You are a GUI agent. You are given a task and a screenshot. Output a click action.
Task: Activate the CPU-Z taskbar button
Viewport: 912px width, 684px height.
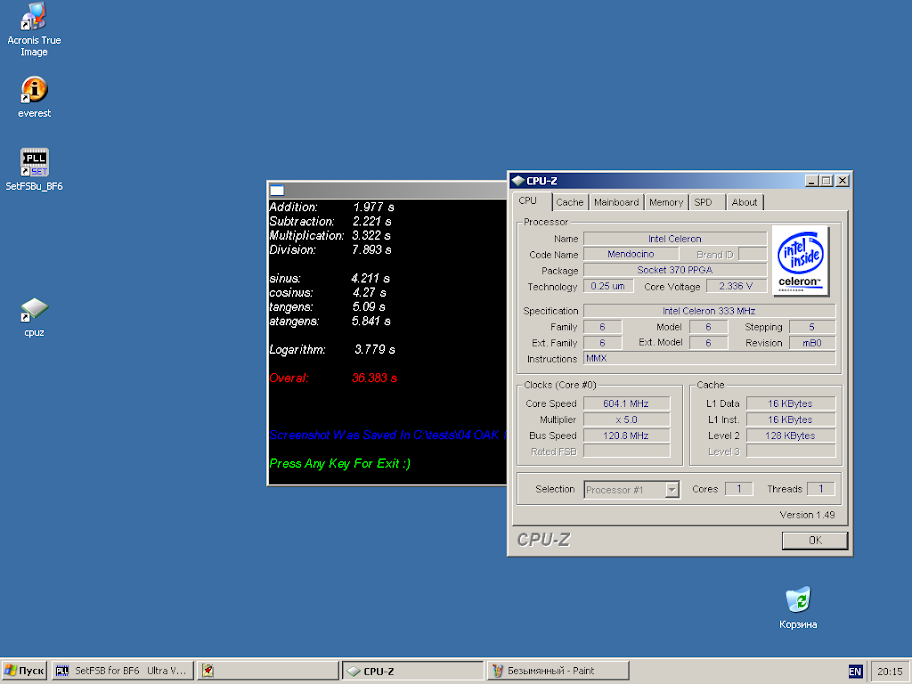(412, 671)
